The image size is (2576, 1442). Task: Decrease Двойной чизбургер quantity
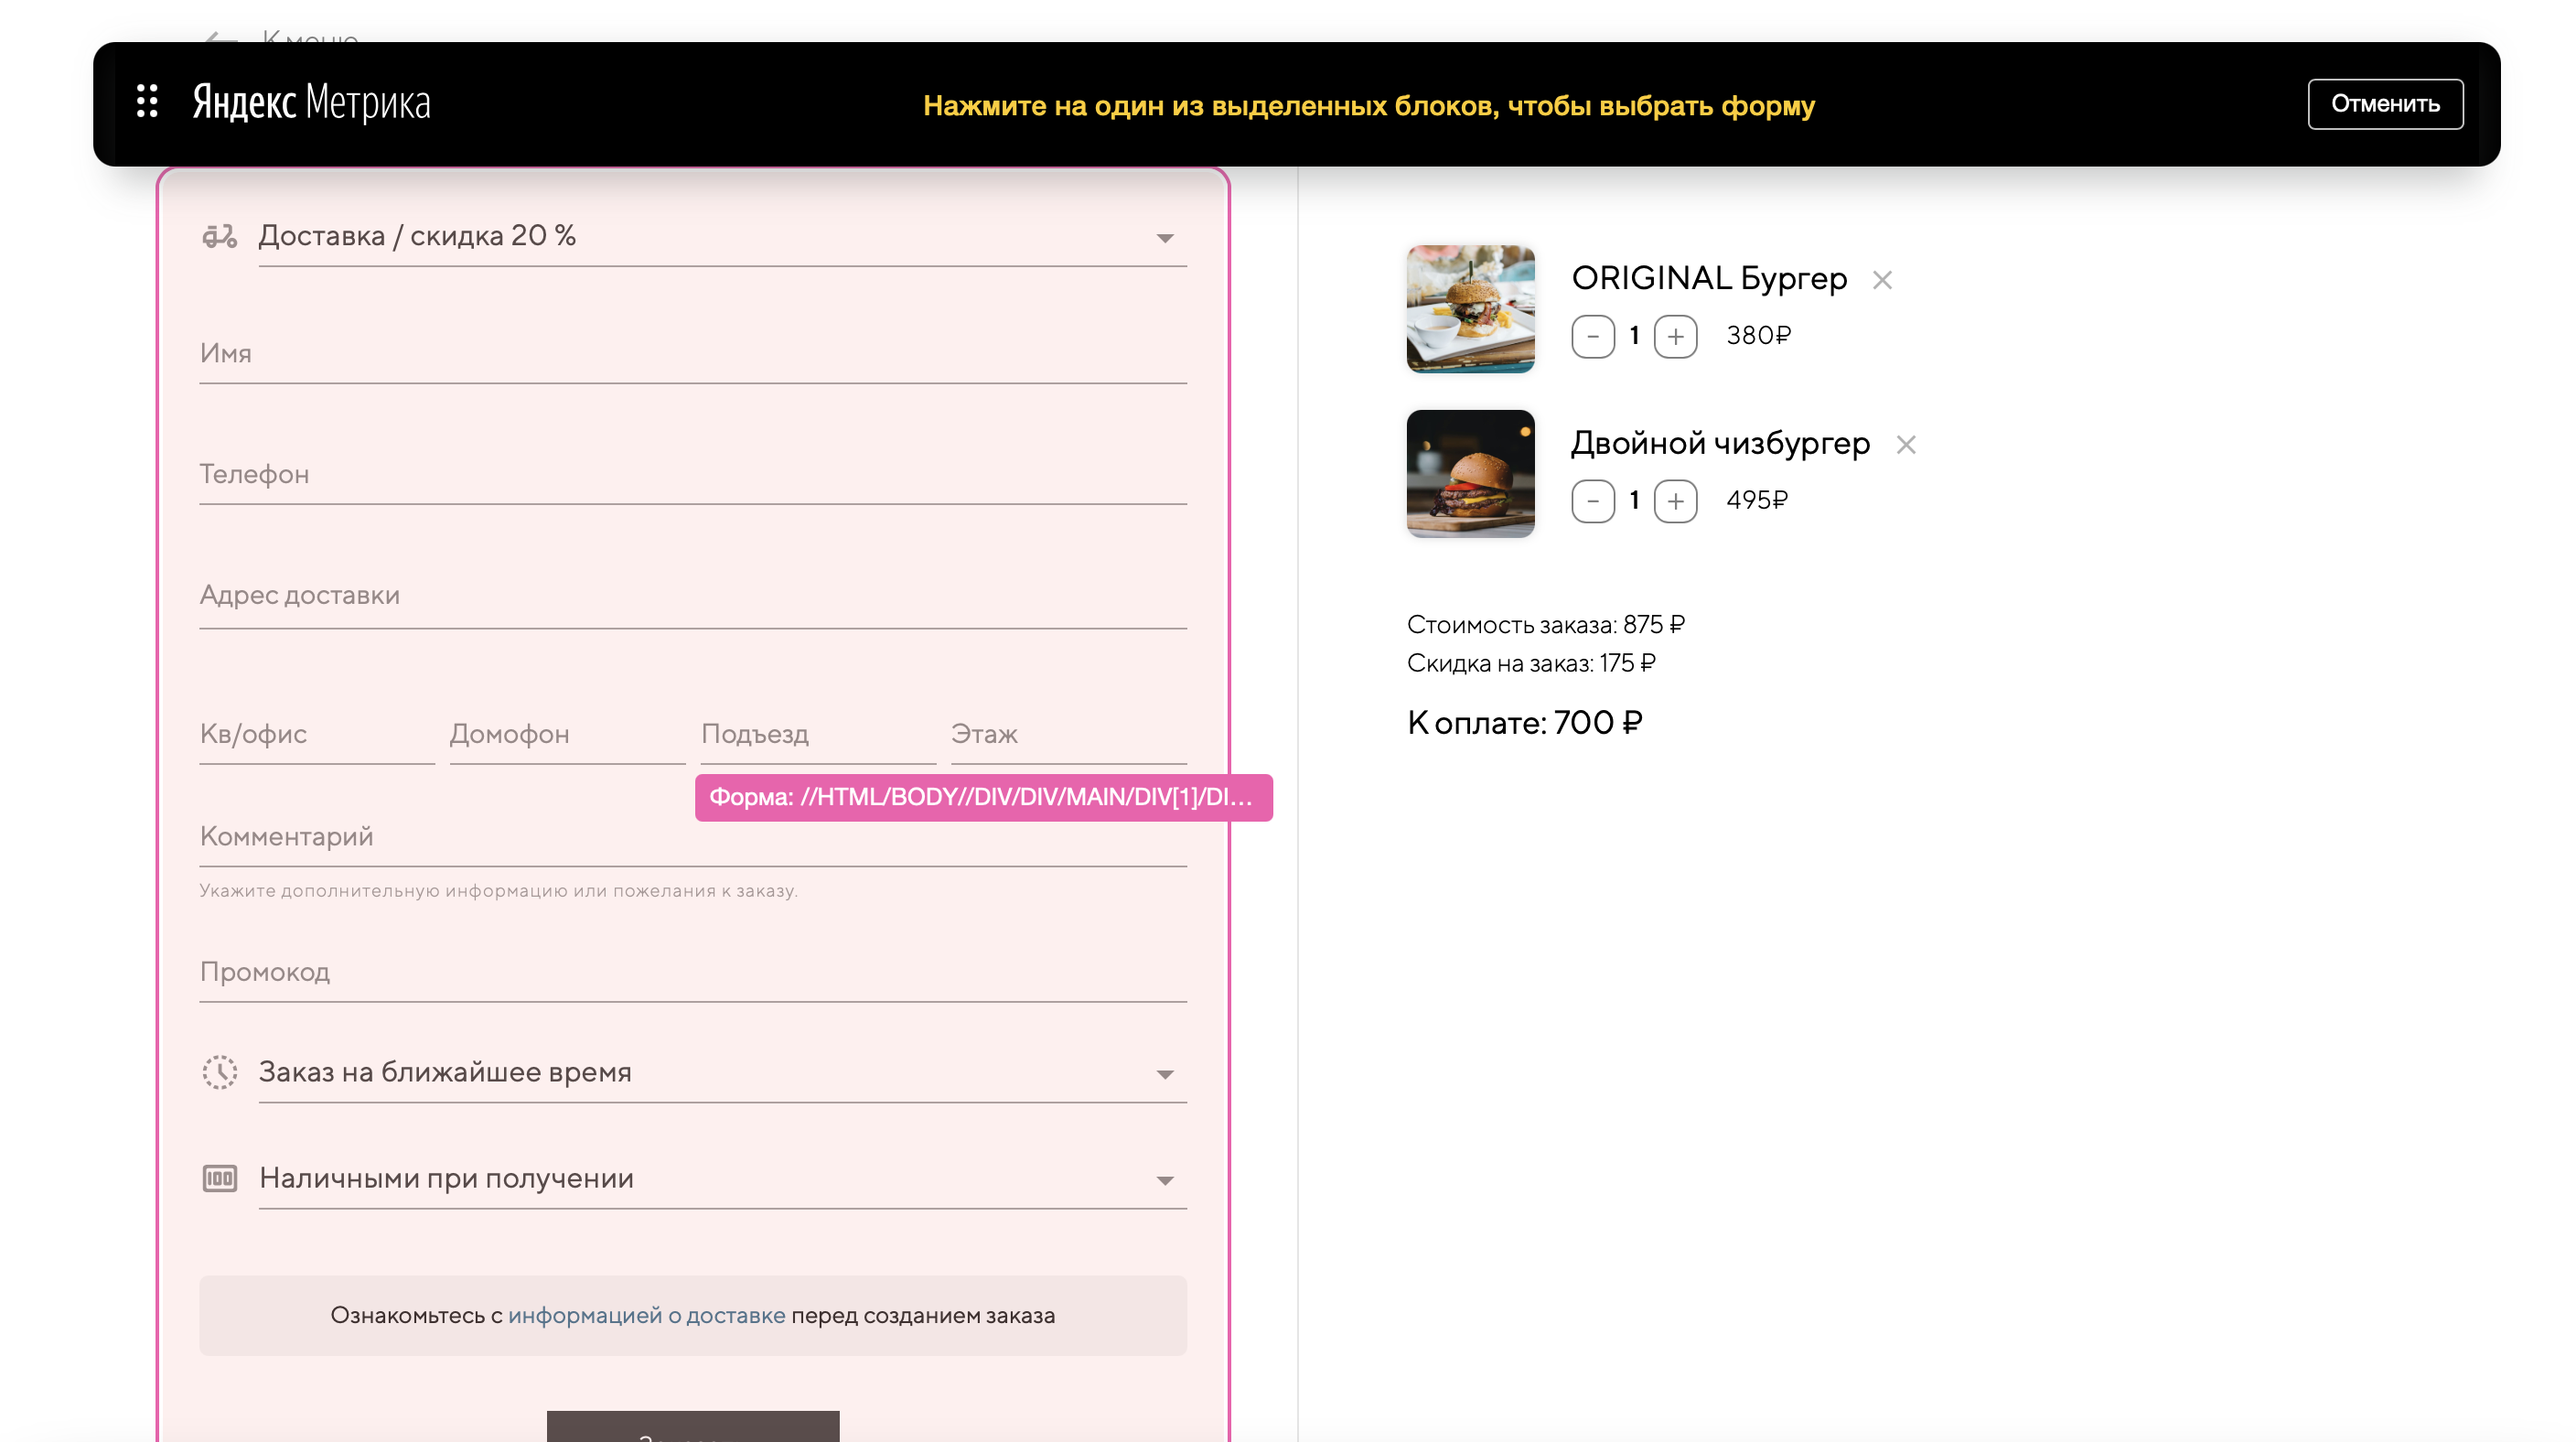pyautogui.click(x=1593, y=501)
